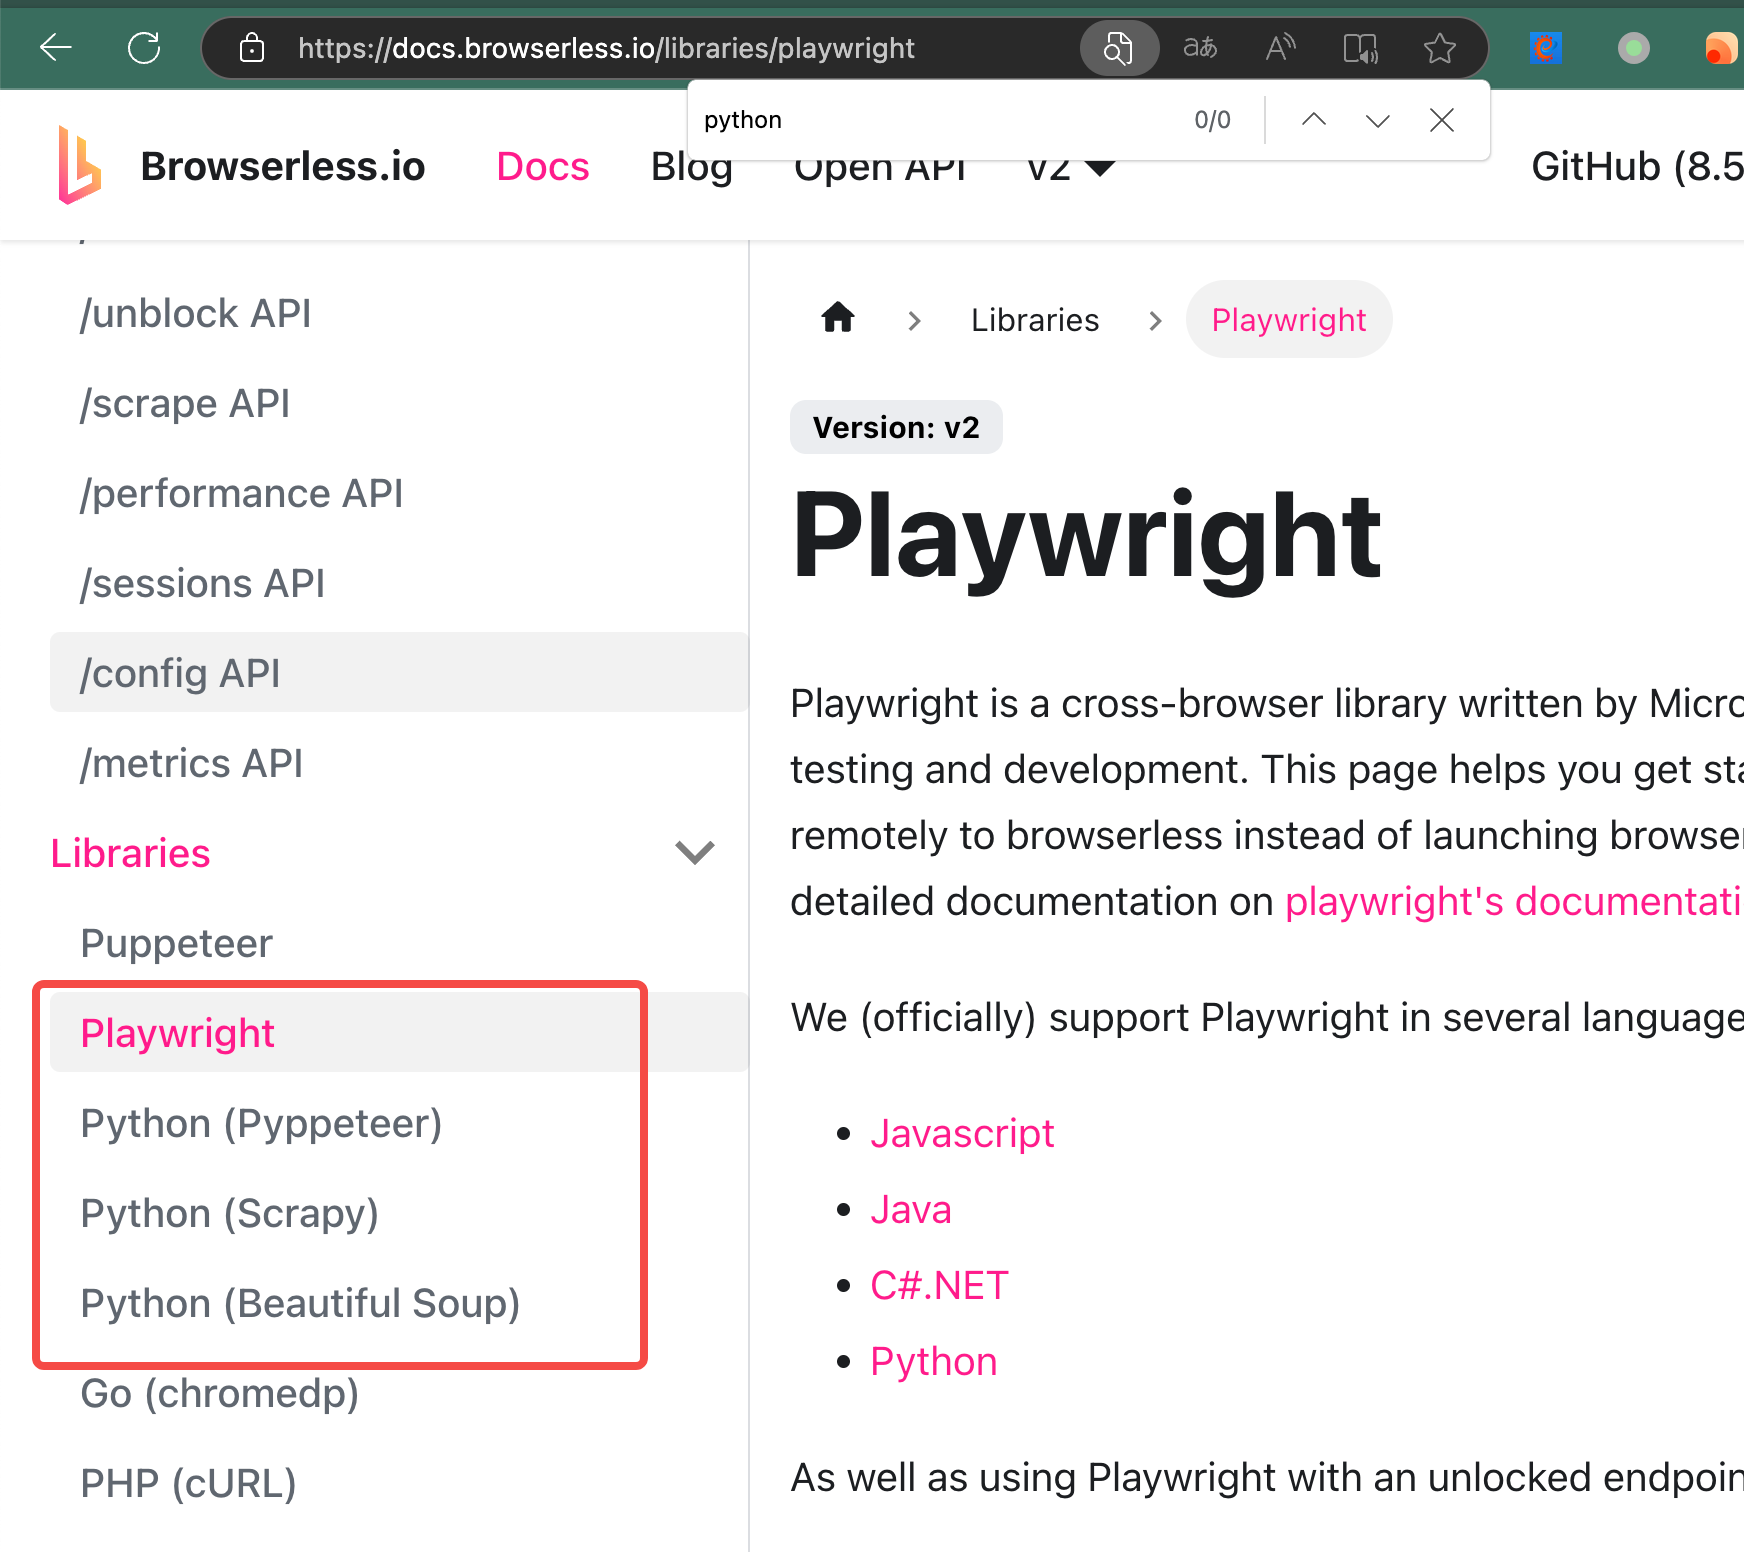
Task: Open the /config API sidebar page
Action: coord(400,673)
